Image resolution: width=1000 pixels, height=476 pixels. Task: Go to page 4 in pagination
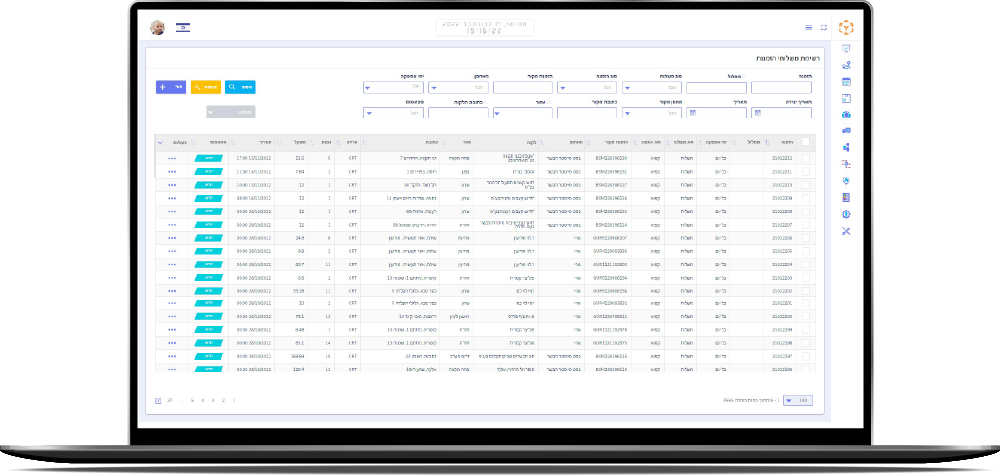[x=203, y=400]
